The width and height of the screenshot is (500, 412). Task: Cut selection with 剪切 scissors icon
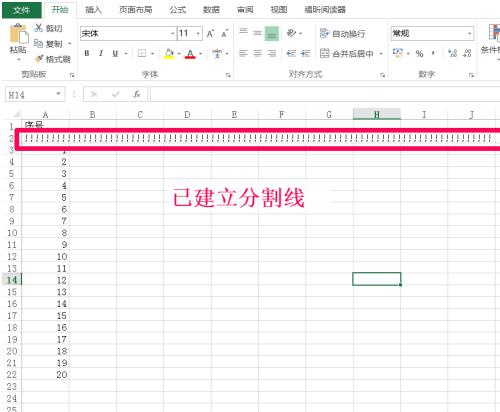[39, 28]
